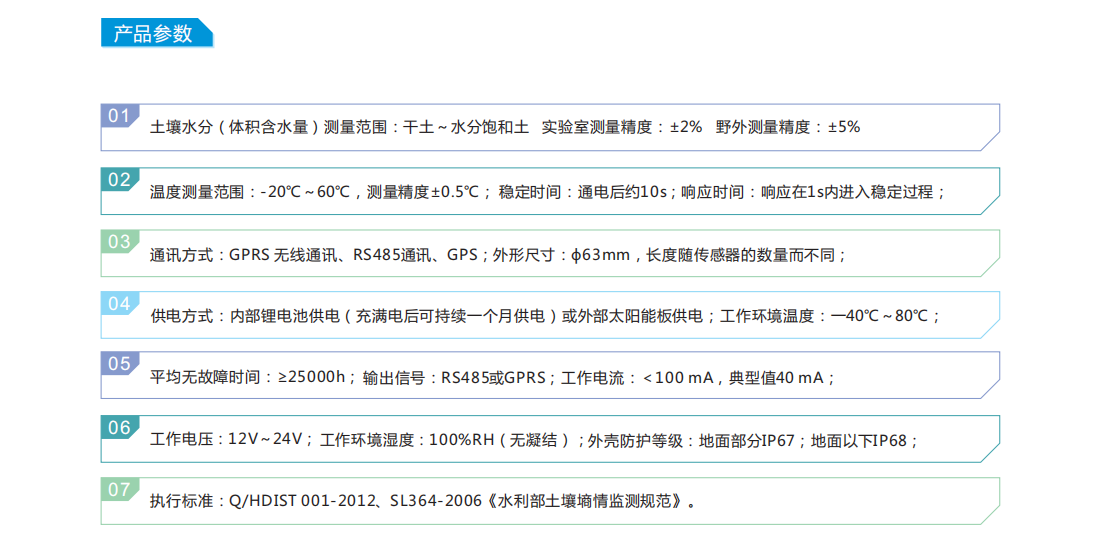Viewport: 1100px width, 540px height.
Task: Click the 工作电压 12V～24V text
Action: click(225, 440)
